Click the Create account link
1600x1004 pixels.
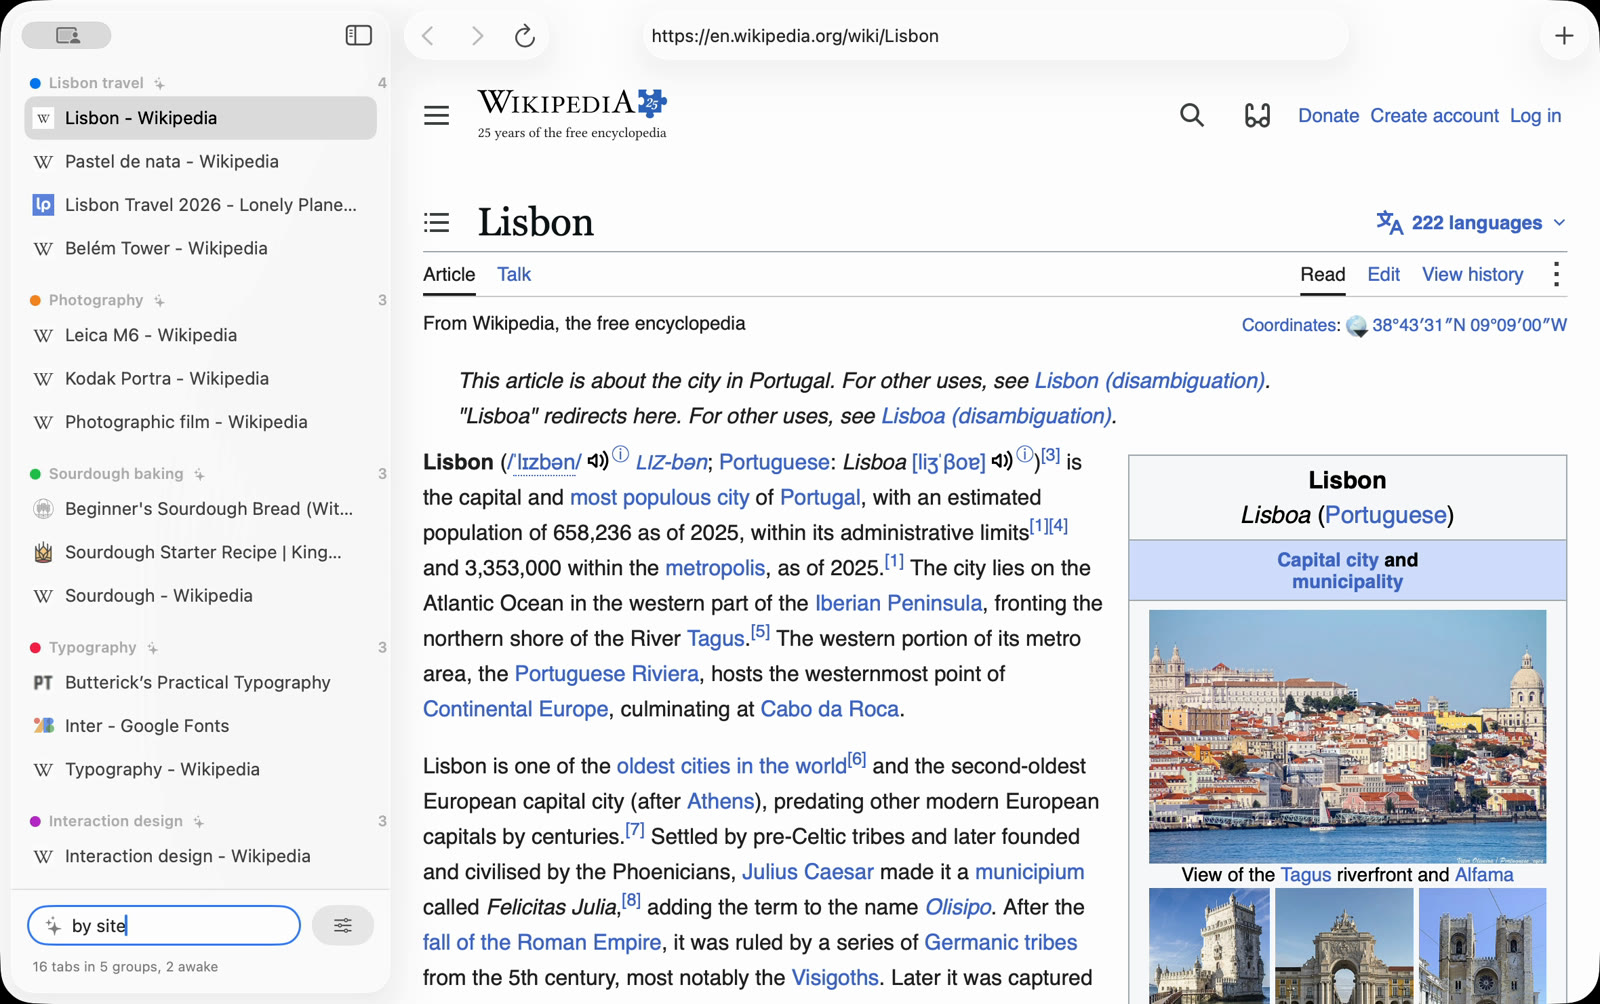[x=1434, y=116]
